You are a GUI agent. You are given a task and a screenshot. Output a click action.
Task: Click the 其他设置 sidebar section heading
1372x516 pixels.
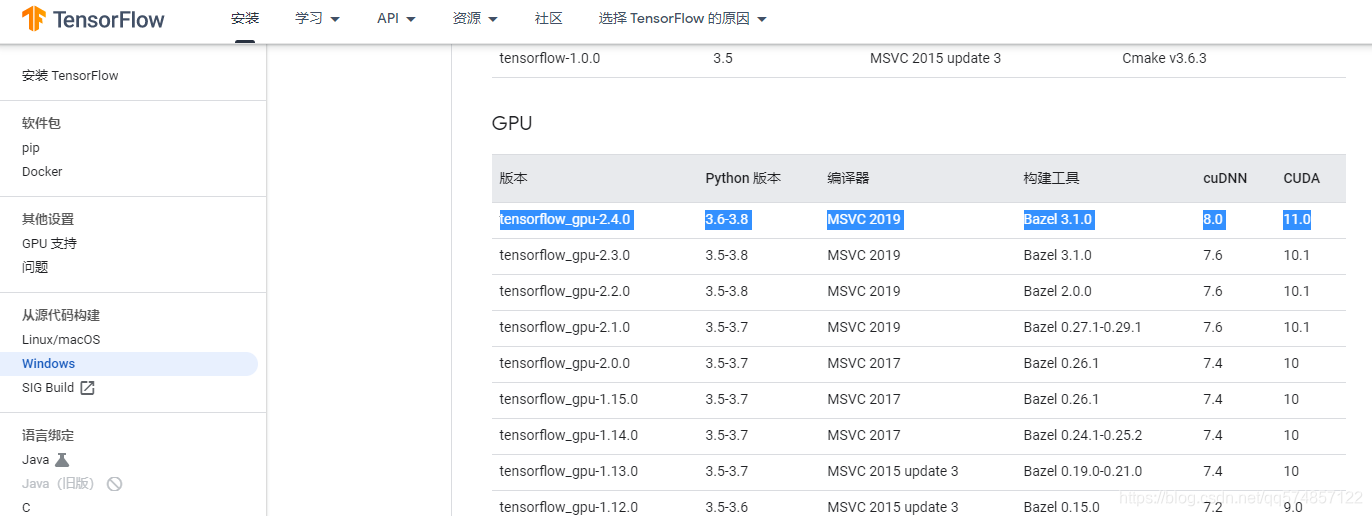pos(48,220)
